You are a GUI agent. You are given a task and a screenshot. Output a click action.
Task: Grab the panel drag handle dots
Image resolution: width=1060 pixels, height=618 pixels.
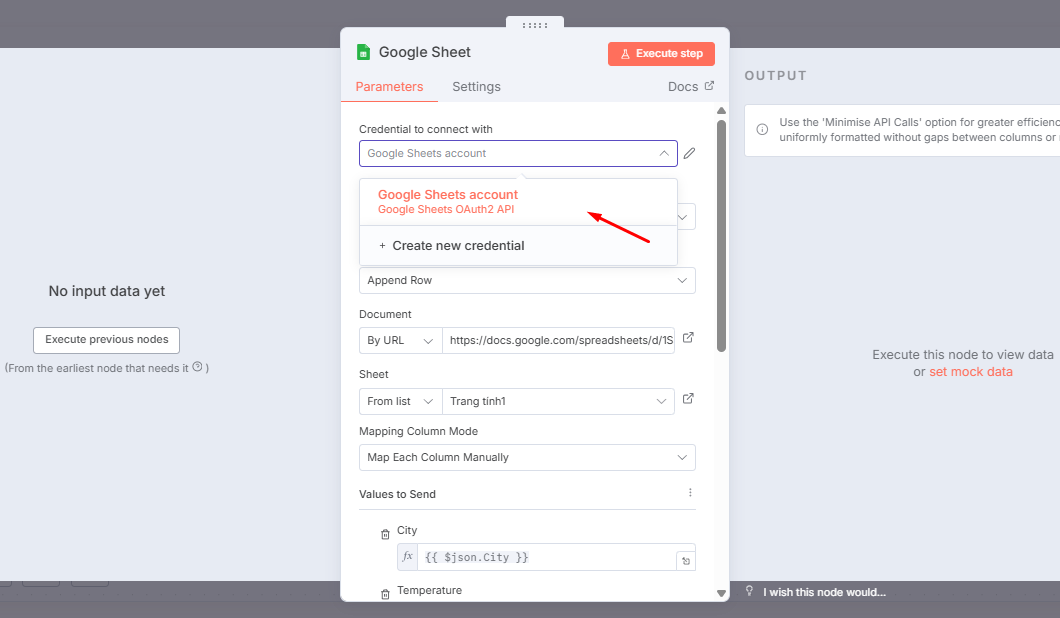click(x=535, y=25)
